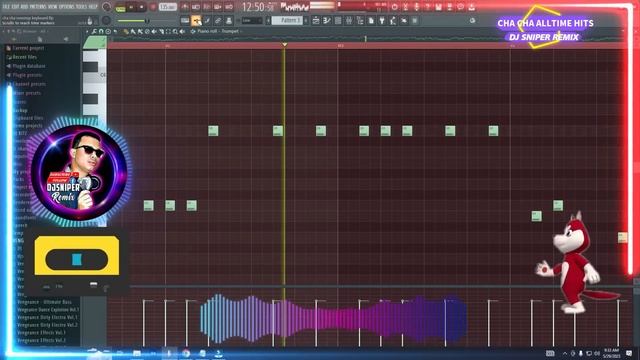
Task: Toggle the highlighted orange auto-scroll button
Action: (196, 20)
